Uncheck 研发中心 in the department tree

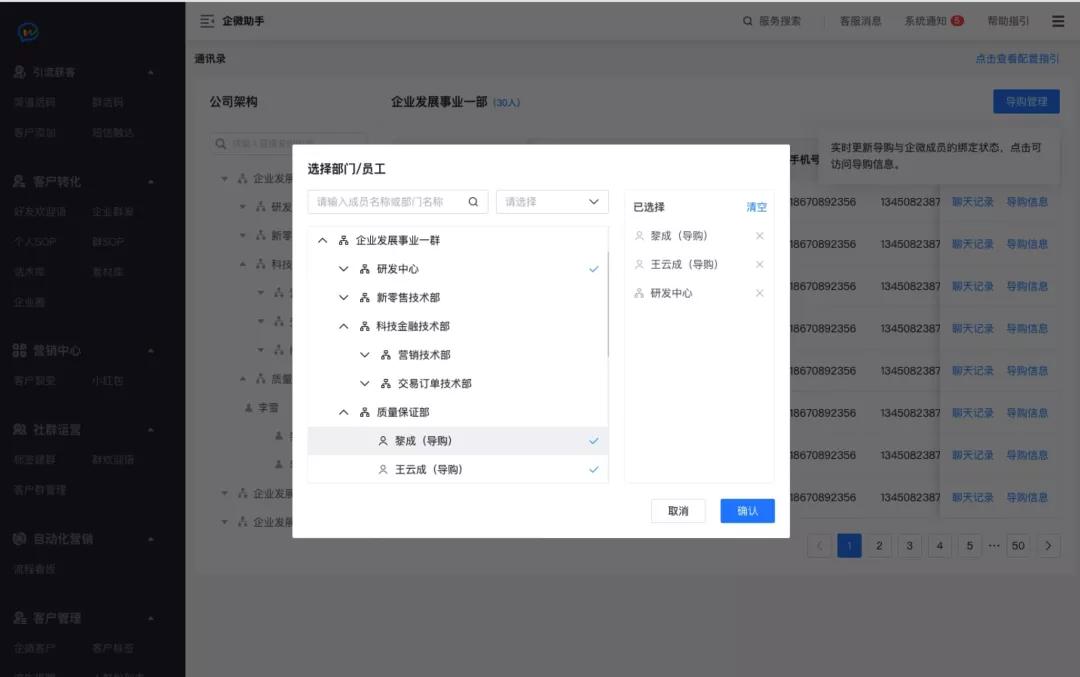[x=594, y=268]
